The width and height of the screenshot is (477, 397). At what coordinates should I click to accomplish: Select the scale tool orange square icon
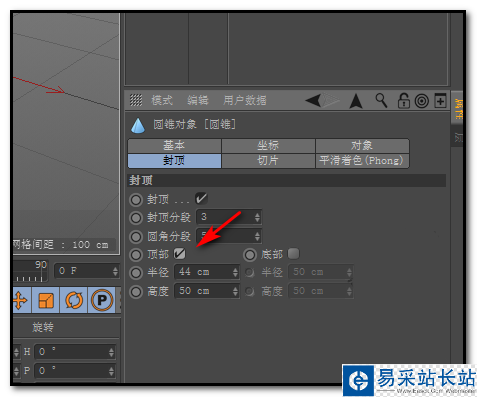pyautogui.click(x=46, y=300)
